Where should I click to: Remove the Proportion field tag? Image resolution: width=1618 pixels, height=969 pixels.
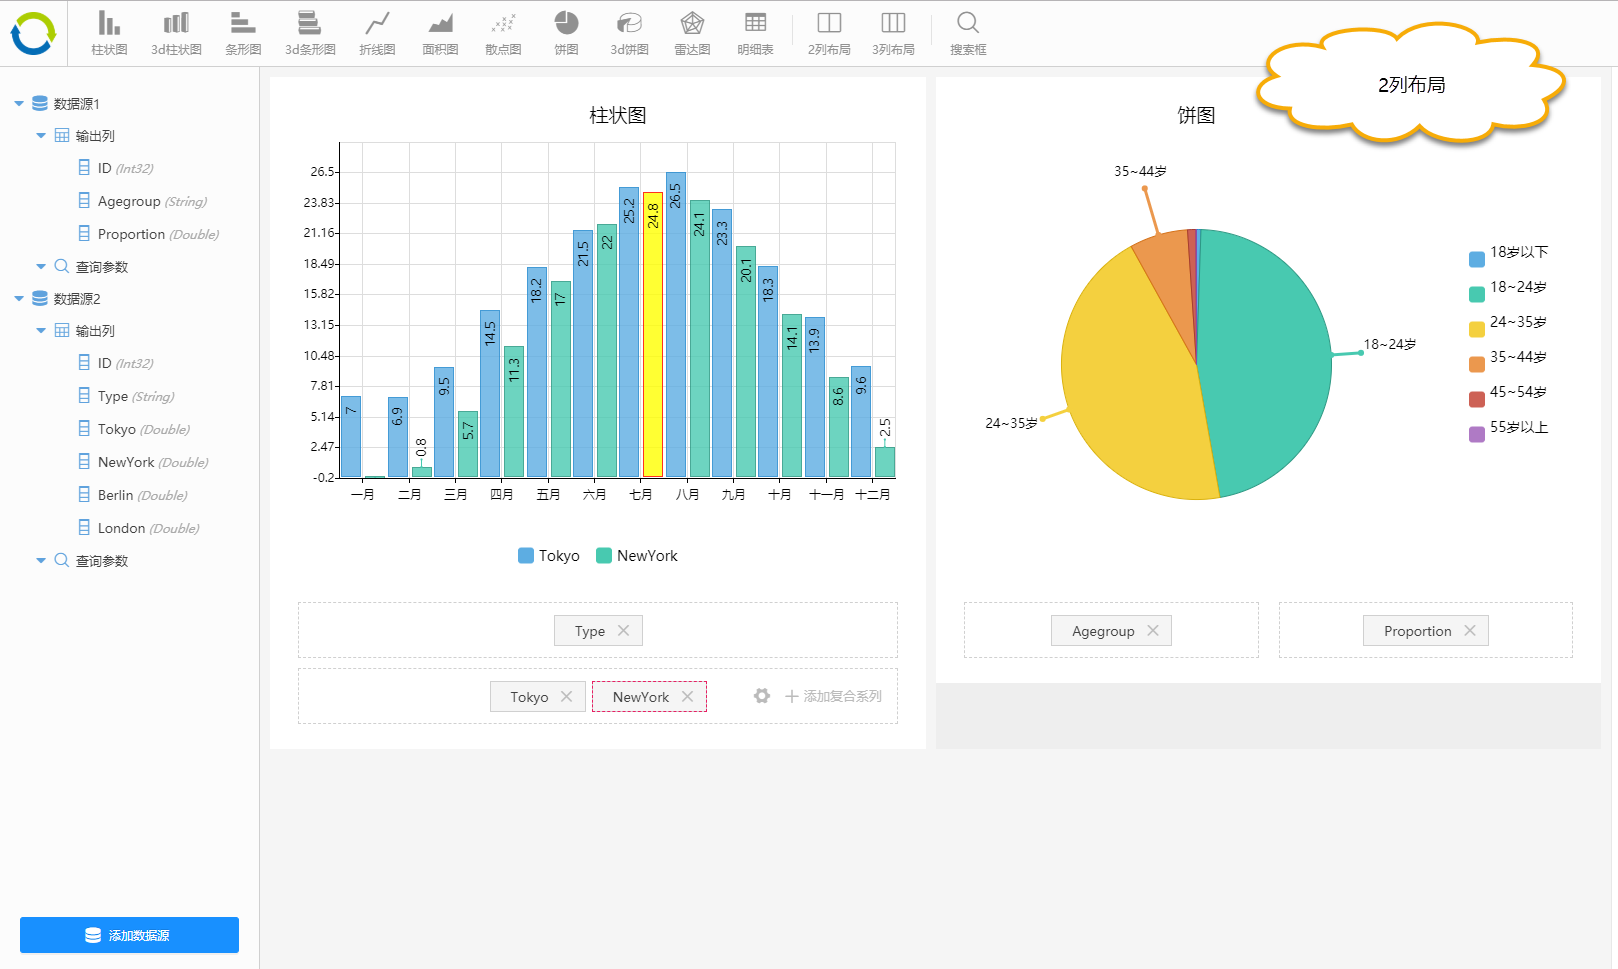1470,630
